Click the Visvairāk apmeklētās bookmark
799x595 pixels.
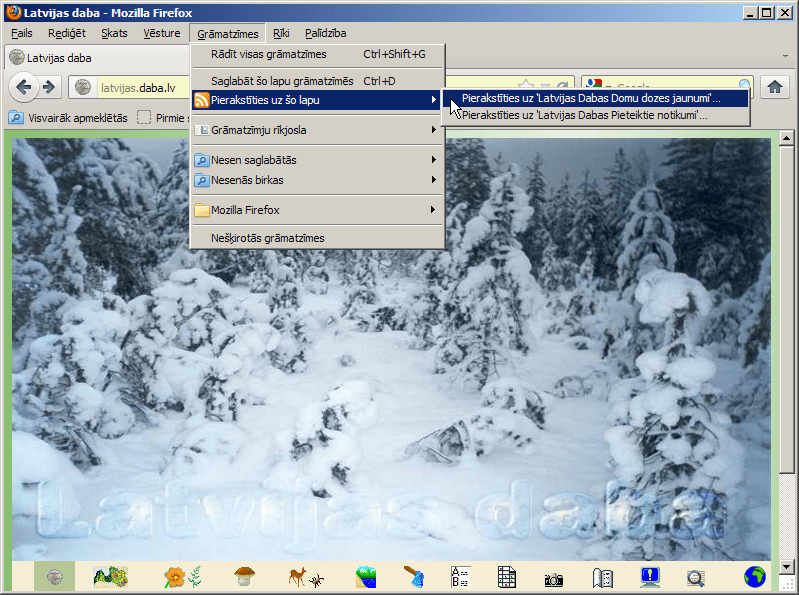point(68,118)
